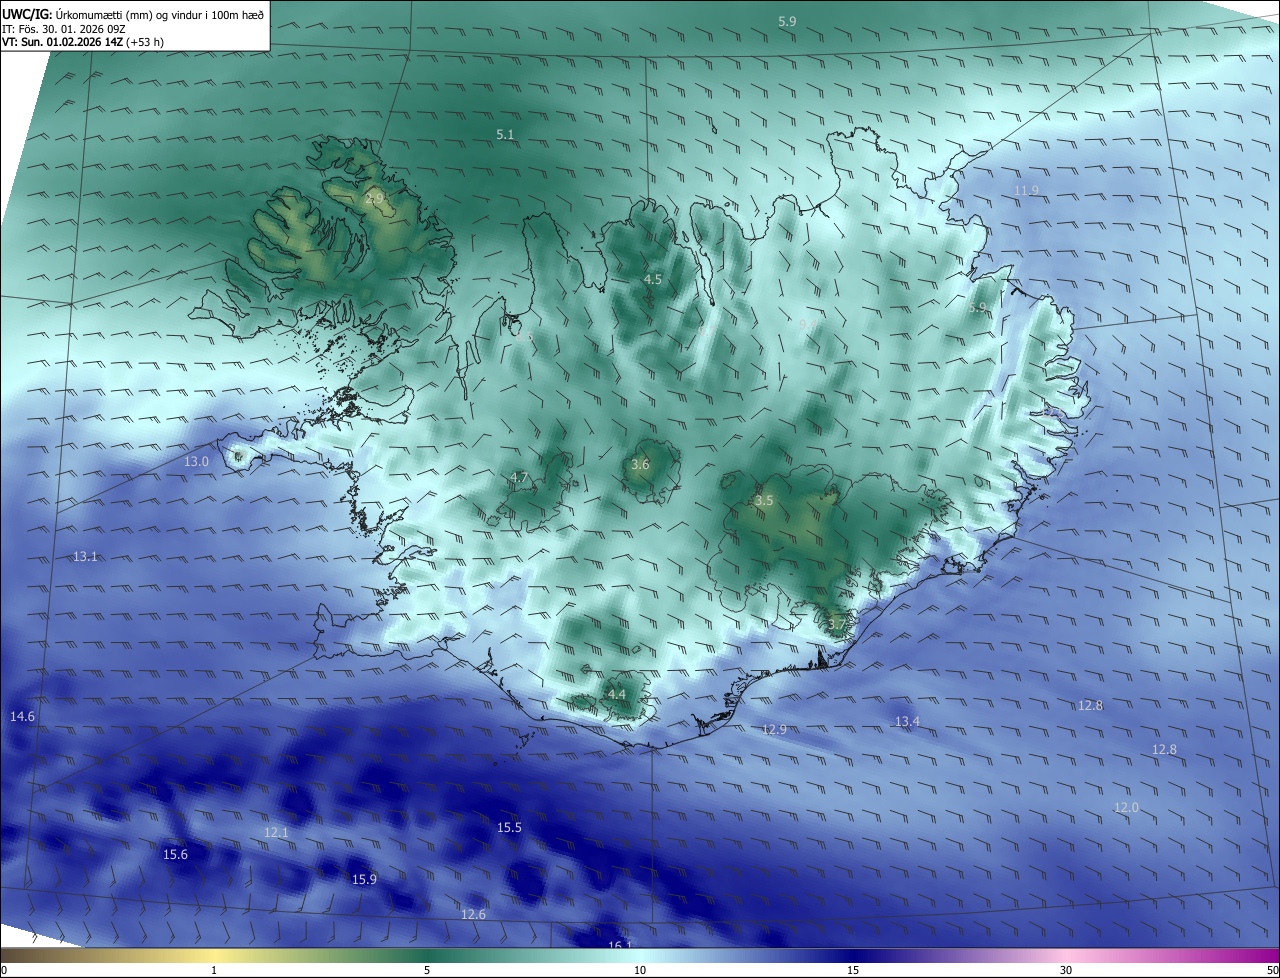Screen dimensions: 1280x978
Task: Click the 12.1 value label
Action: tap(276, 832)
